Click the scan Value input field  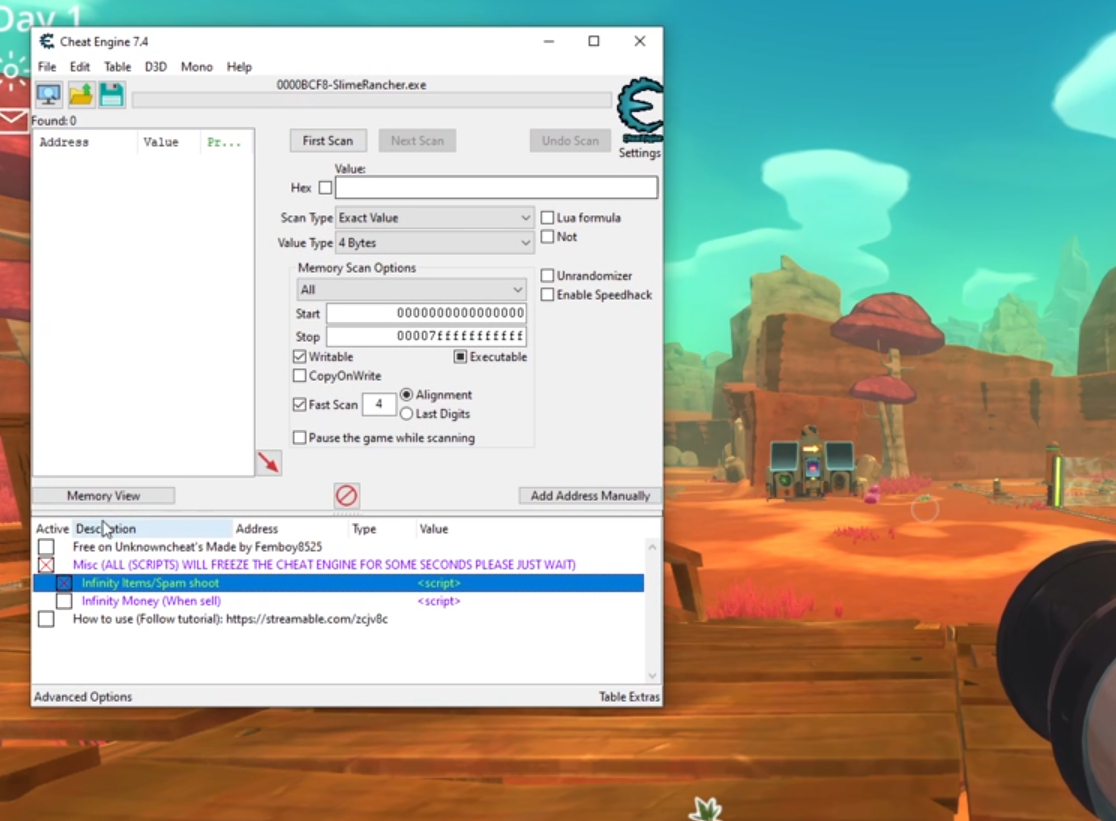coord(496,188)
